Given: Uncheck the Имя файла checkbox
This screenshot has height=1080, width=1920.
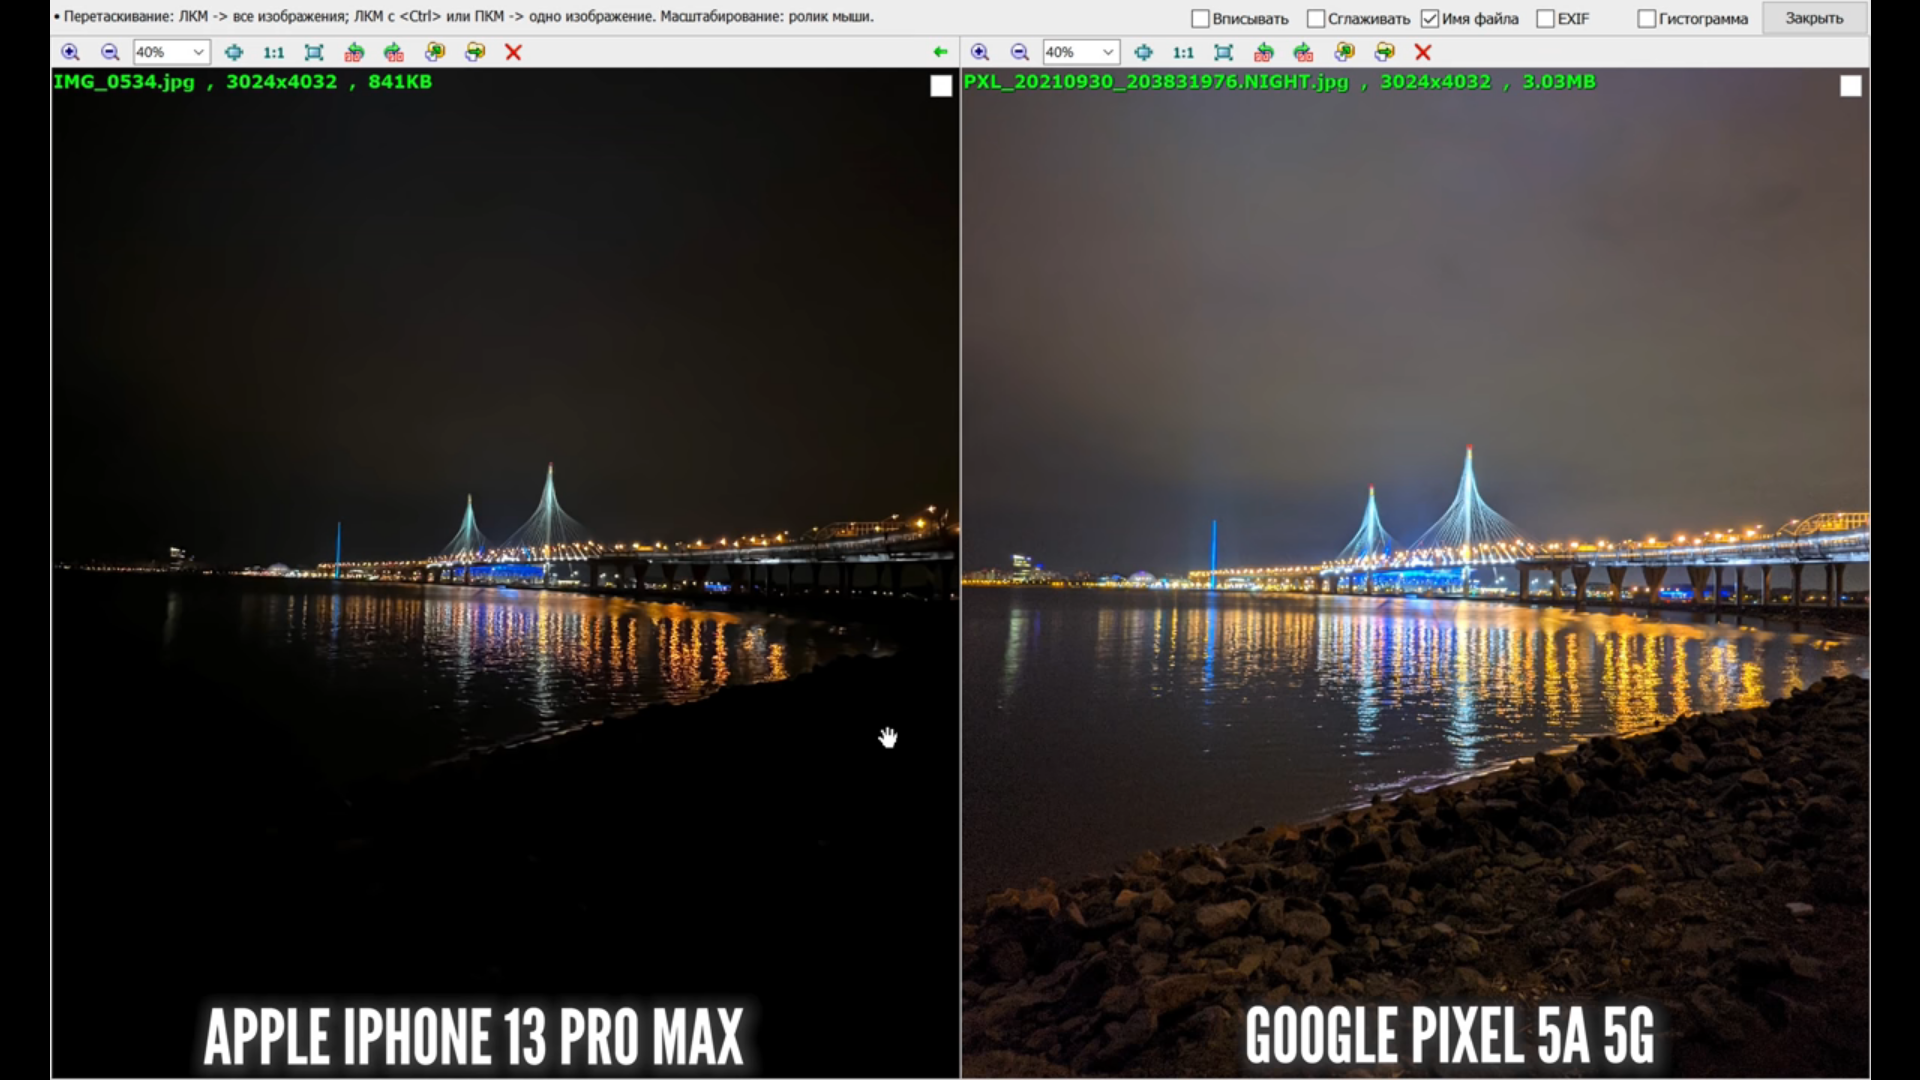Looking at the screenshot, I should pyautogui.click(x=1430, y=19).
